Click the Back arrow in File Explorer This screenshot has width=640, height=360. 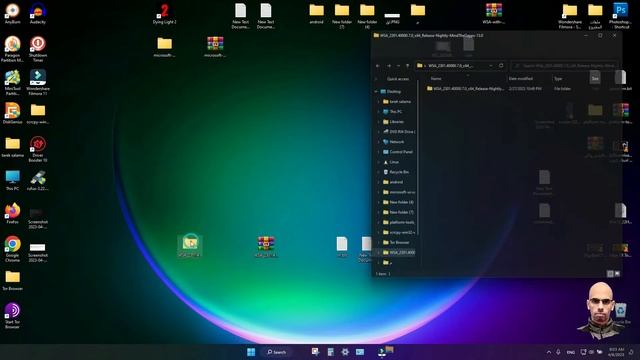pos(378,66)
